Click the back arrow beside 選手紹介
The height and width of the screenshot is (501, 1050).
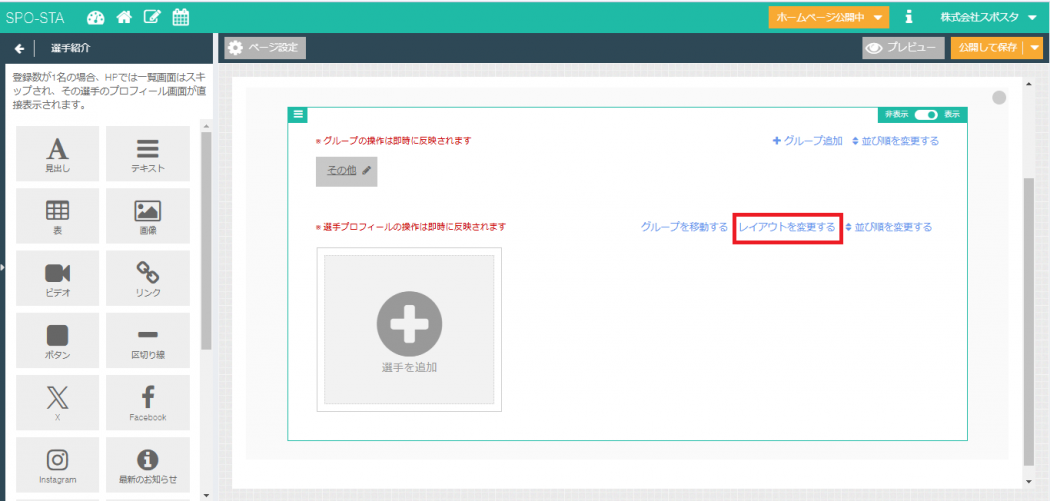(x=19, y=48)
